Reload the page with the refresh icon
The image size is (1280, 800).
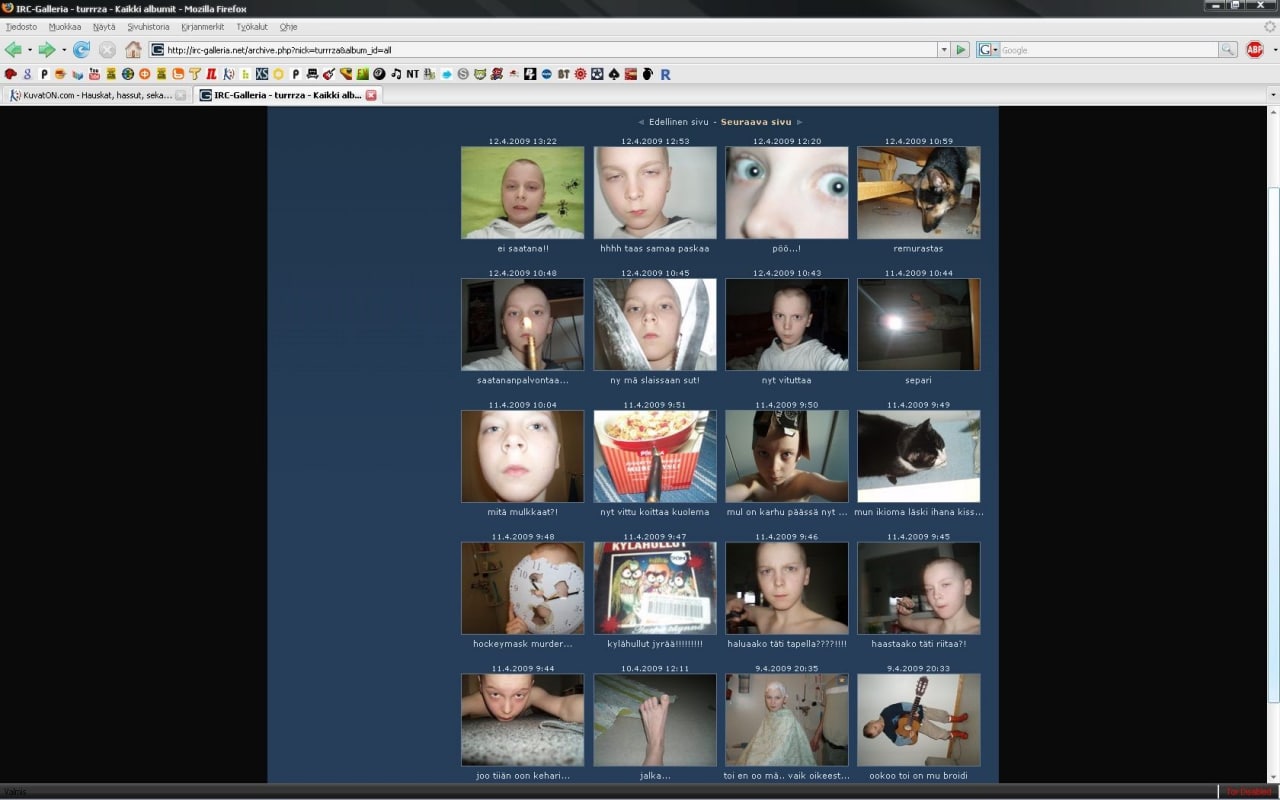(81, 49)
